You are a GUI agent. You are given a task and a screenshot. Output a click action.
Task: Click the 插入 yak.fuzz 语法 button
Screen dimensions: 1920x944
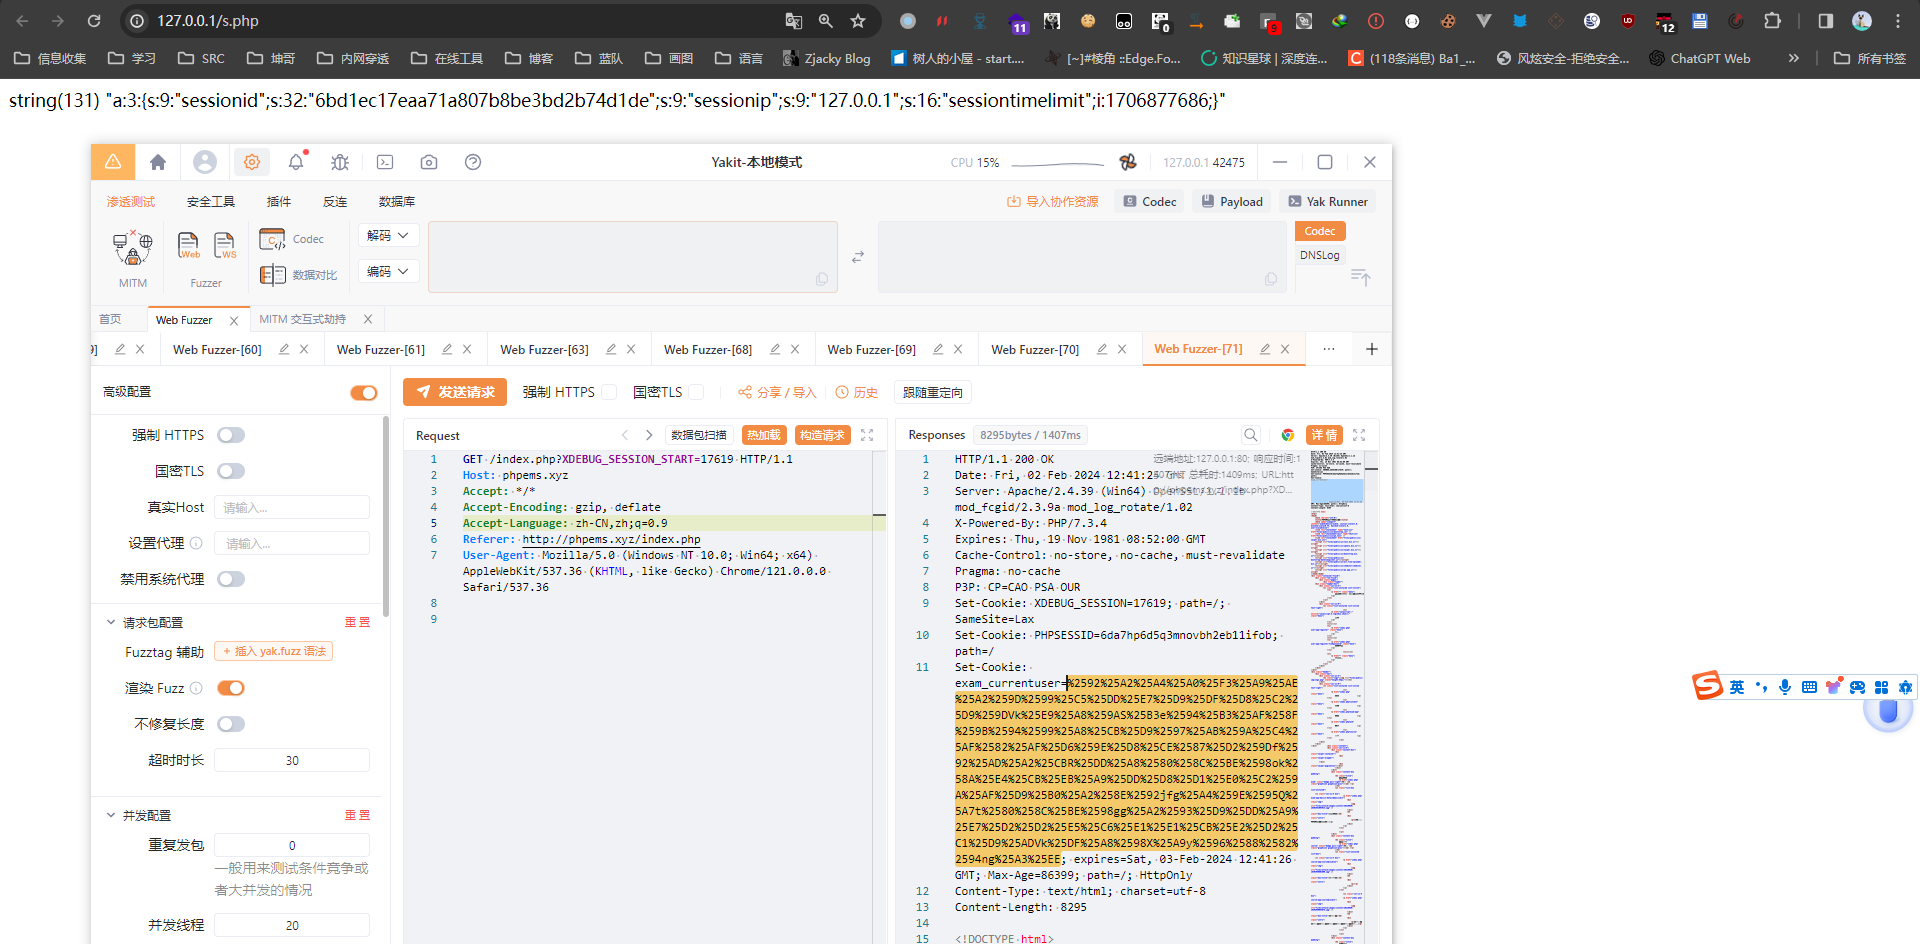click(274, 651)
